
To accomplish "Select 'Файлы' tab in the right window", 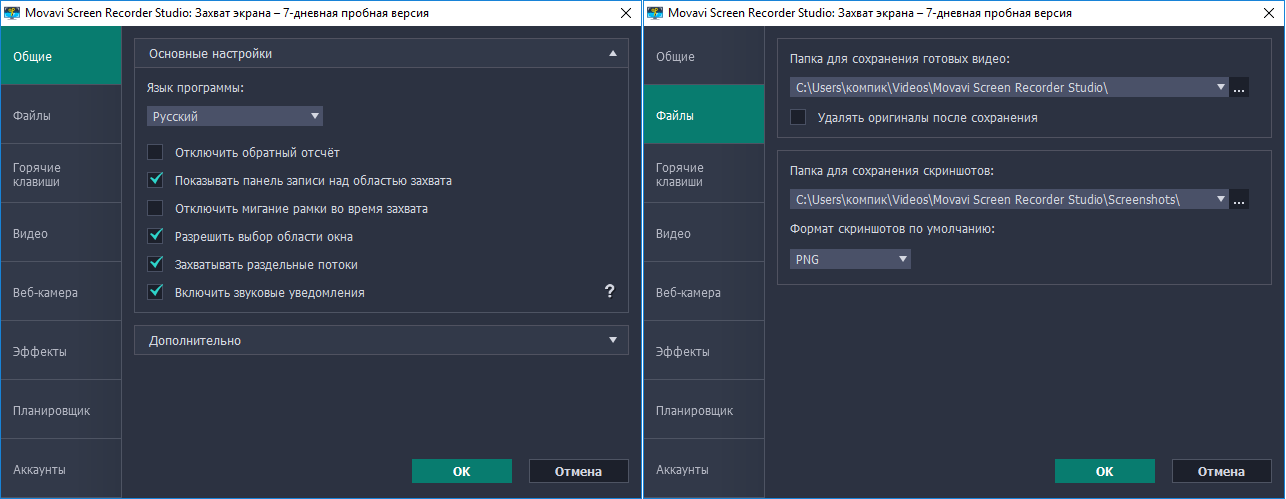I will 704,115.
